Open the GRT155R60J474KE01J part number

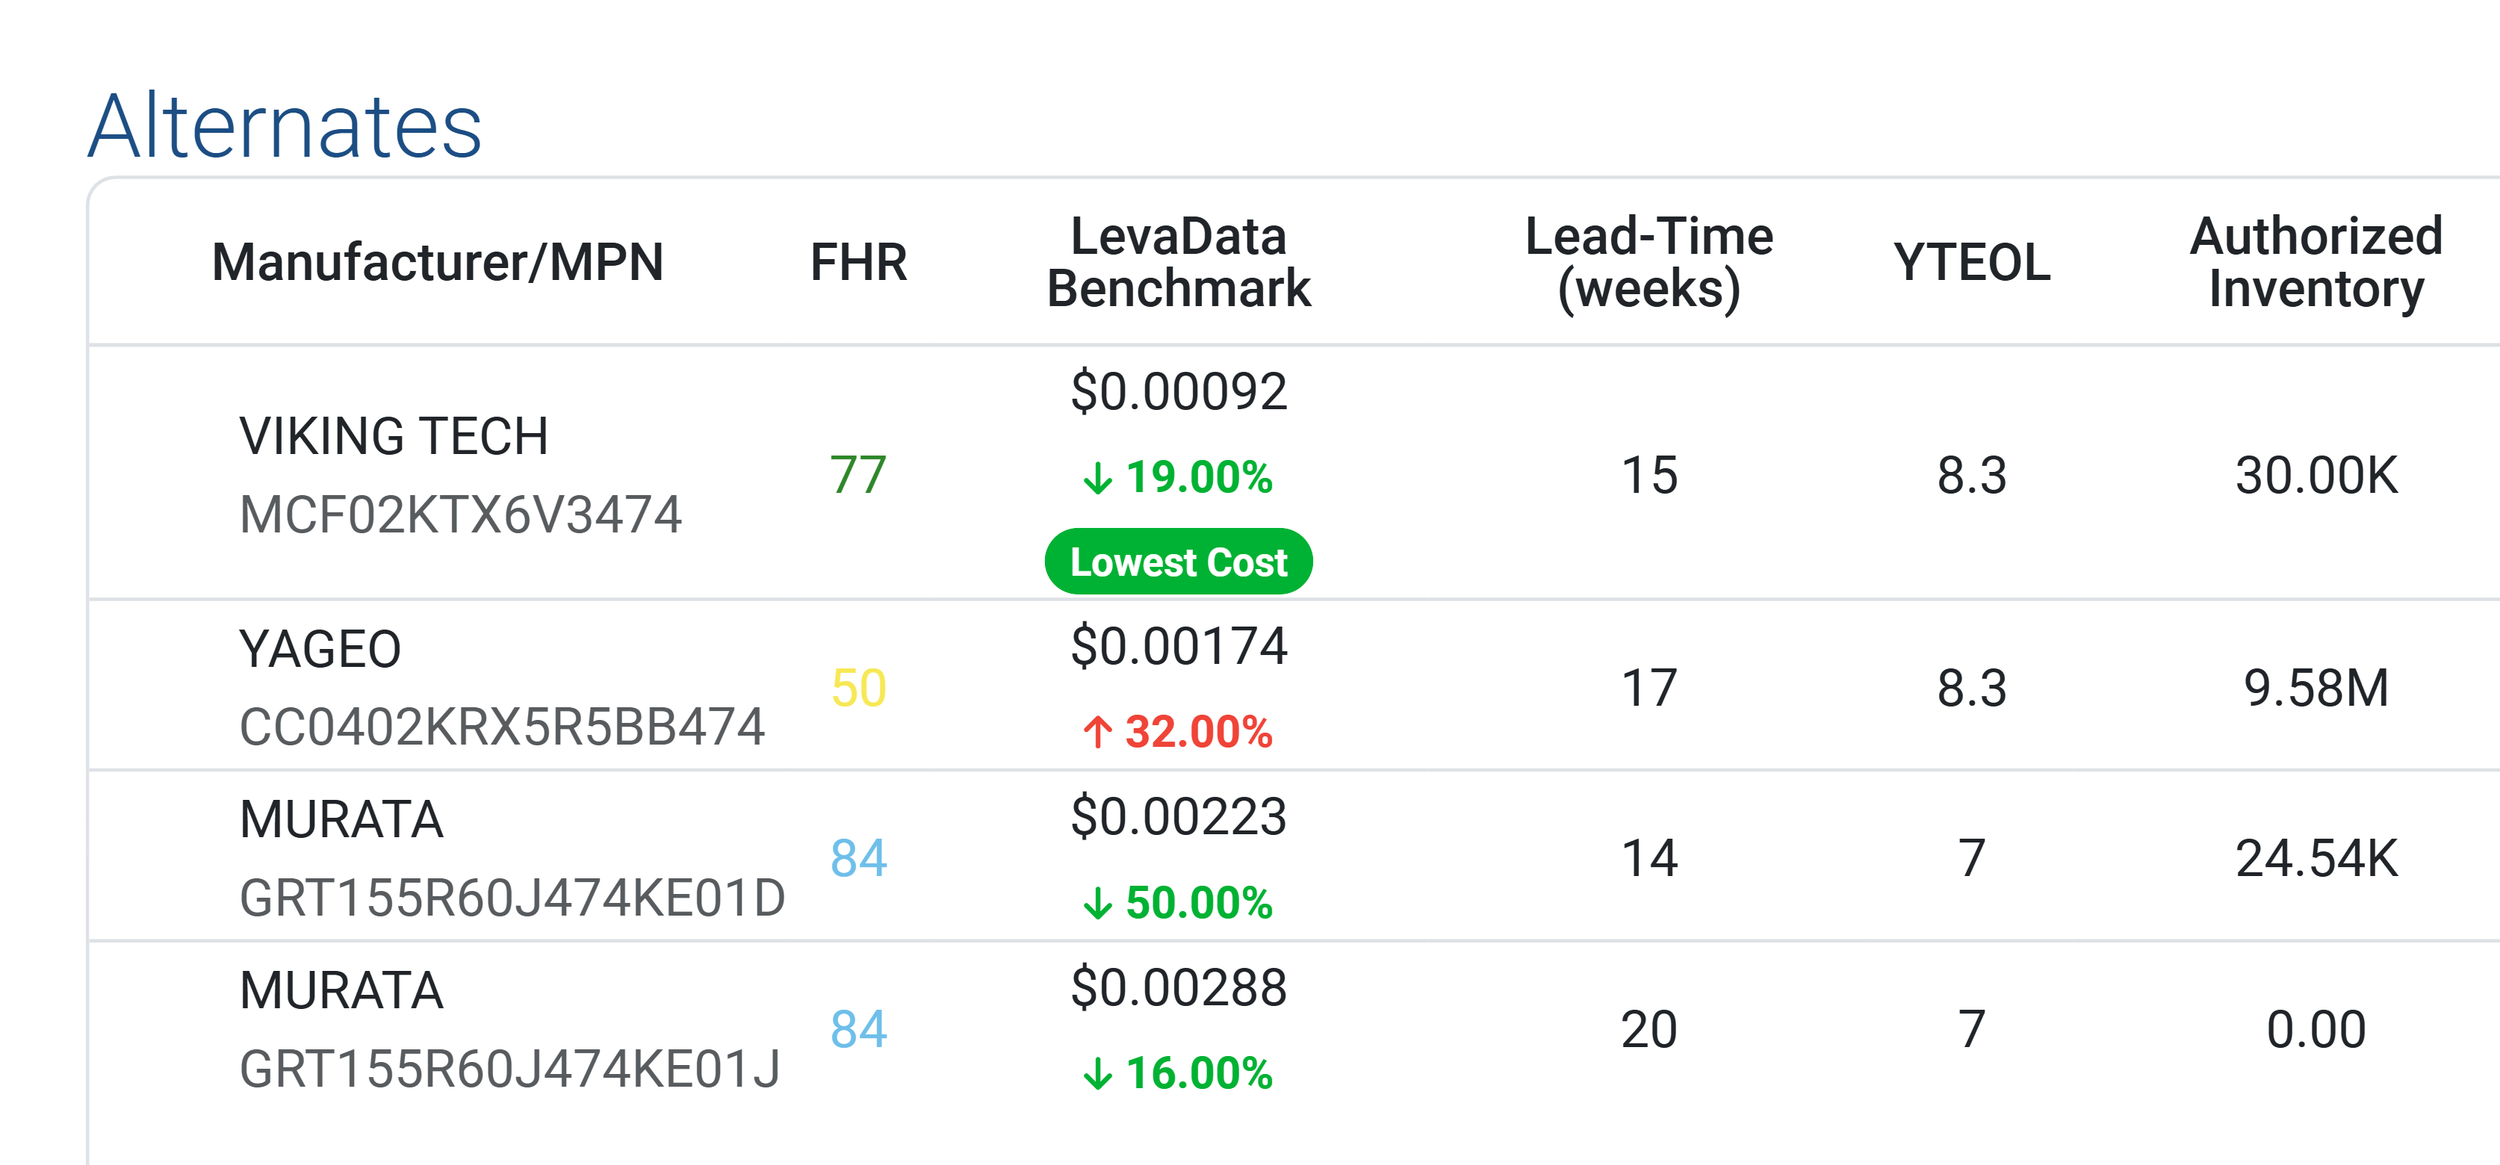(510, 1069)
